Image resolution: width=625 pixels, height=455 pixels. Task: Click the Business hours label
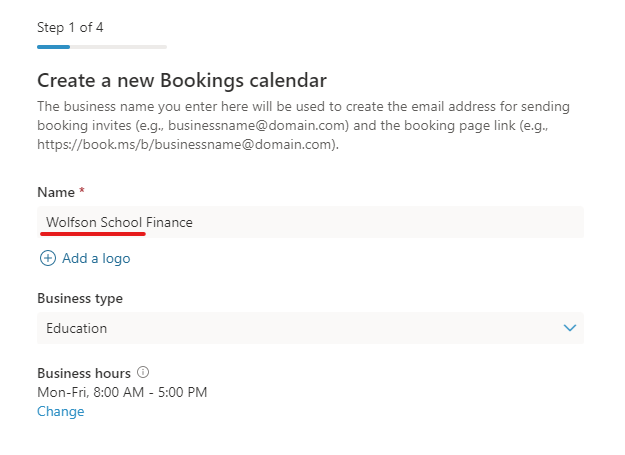coord(83,372)
